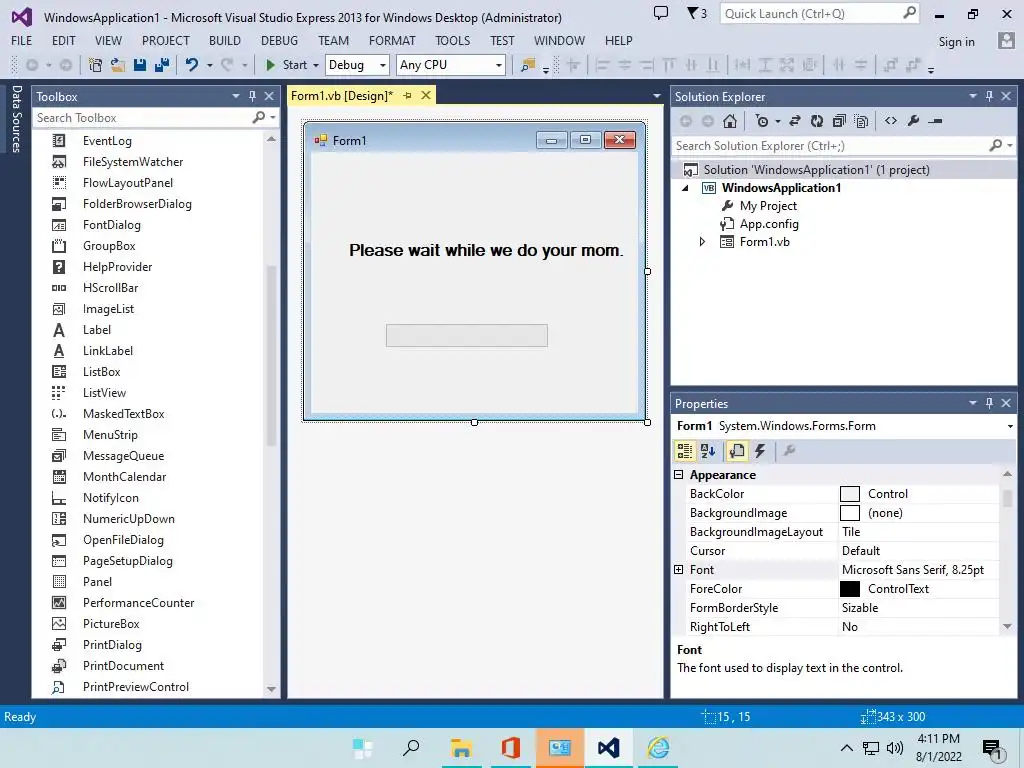1024x768 pixels.
Task: Open the Undo history dropdown arrow
Action: (210, 65)
